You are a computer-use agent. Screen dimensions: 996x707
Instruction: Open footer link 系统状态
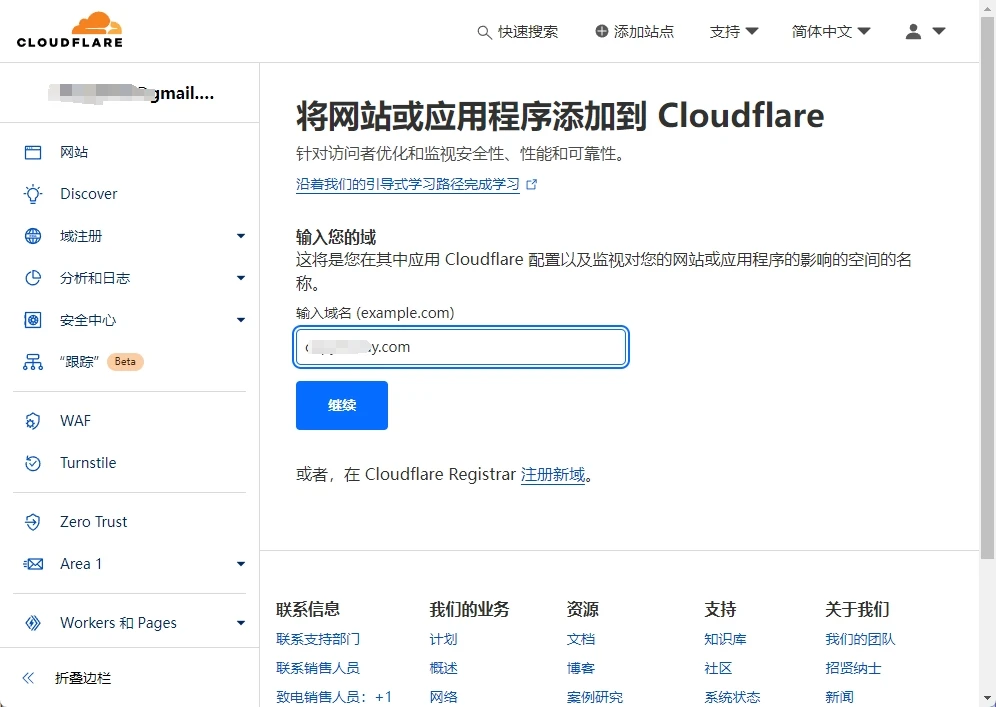732,697
